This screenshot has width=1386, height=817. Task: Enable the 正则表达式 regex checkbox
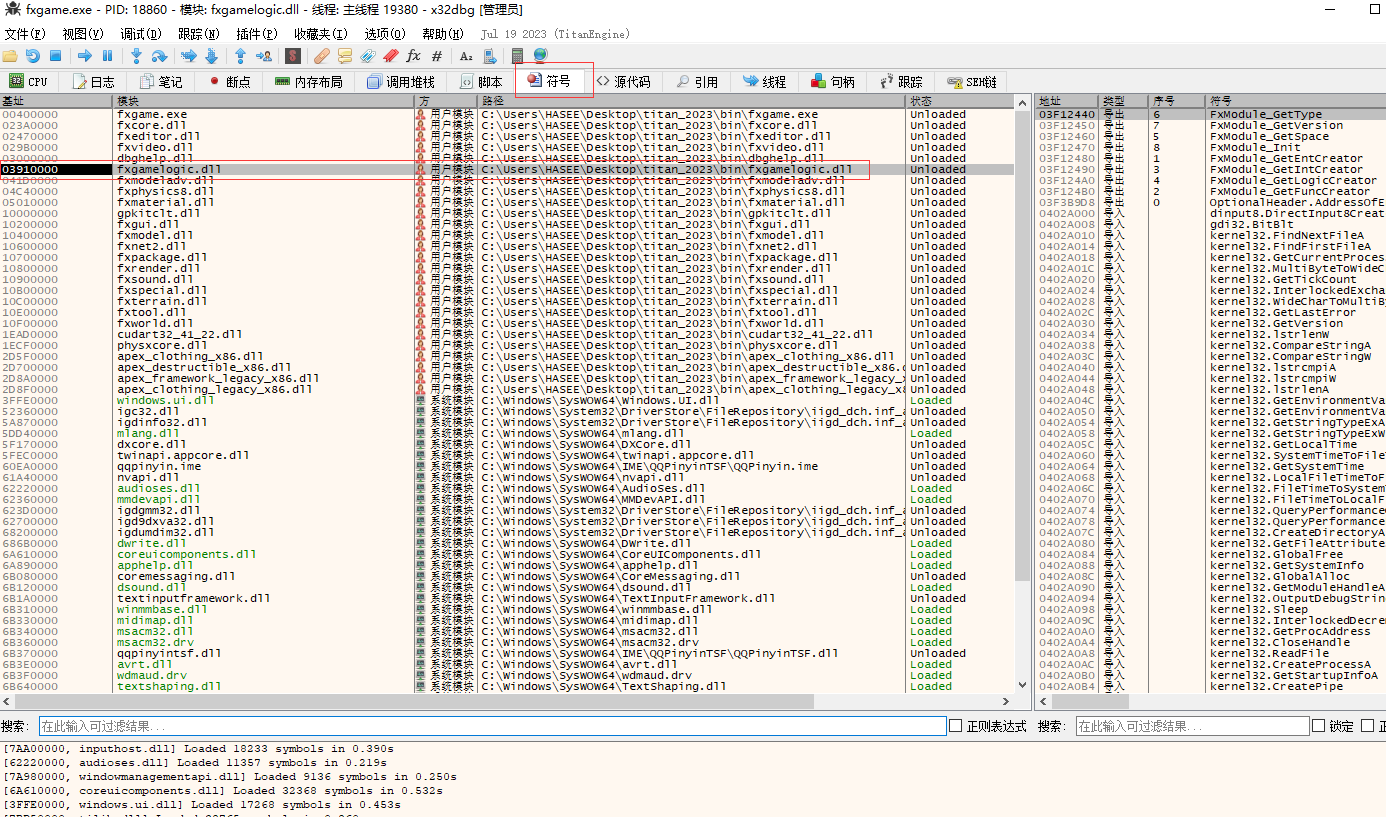(x=956, y=726)
